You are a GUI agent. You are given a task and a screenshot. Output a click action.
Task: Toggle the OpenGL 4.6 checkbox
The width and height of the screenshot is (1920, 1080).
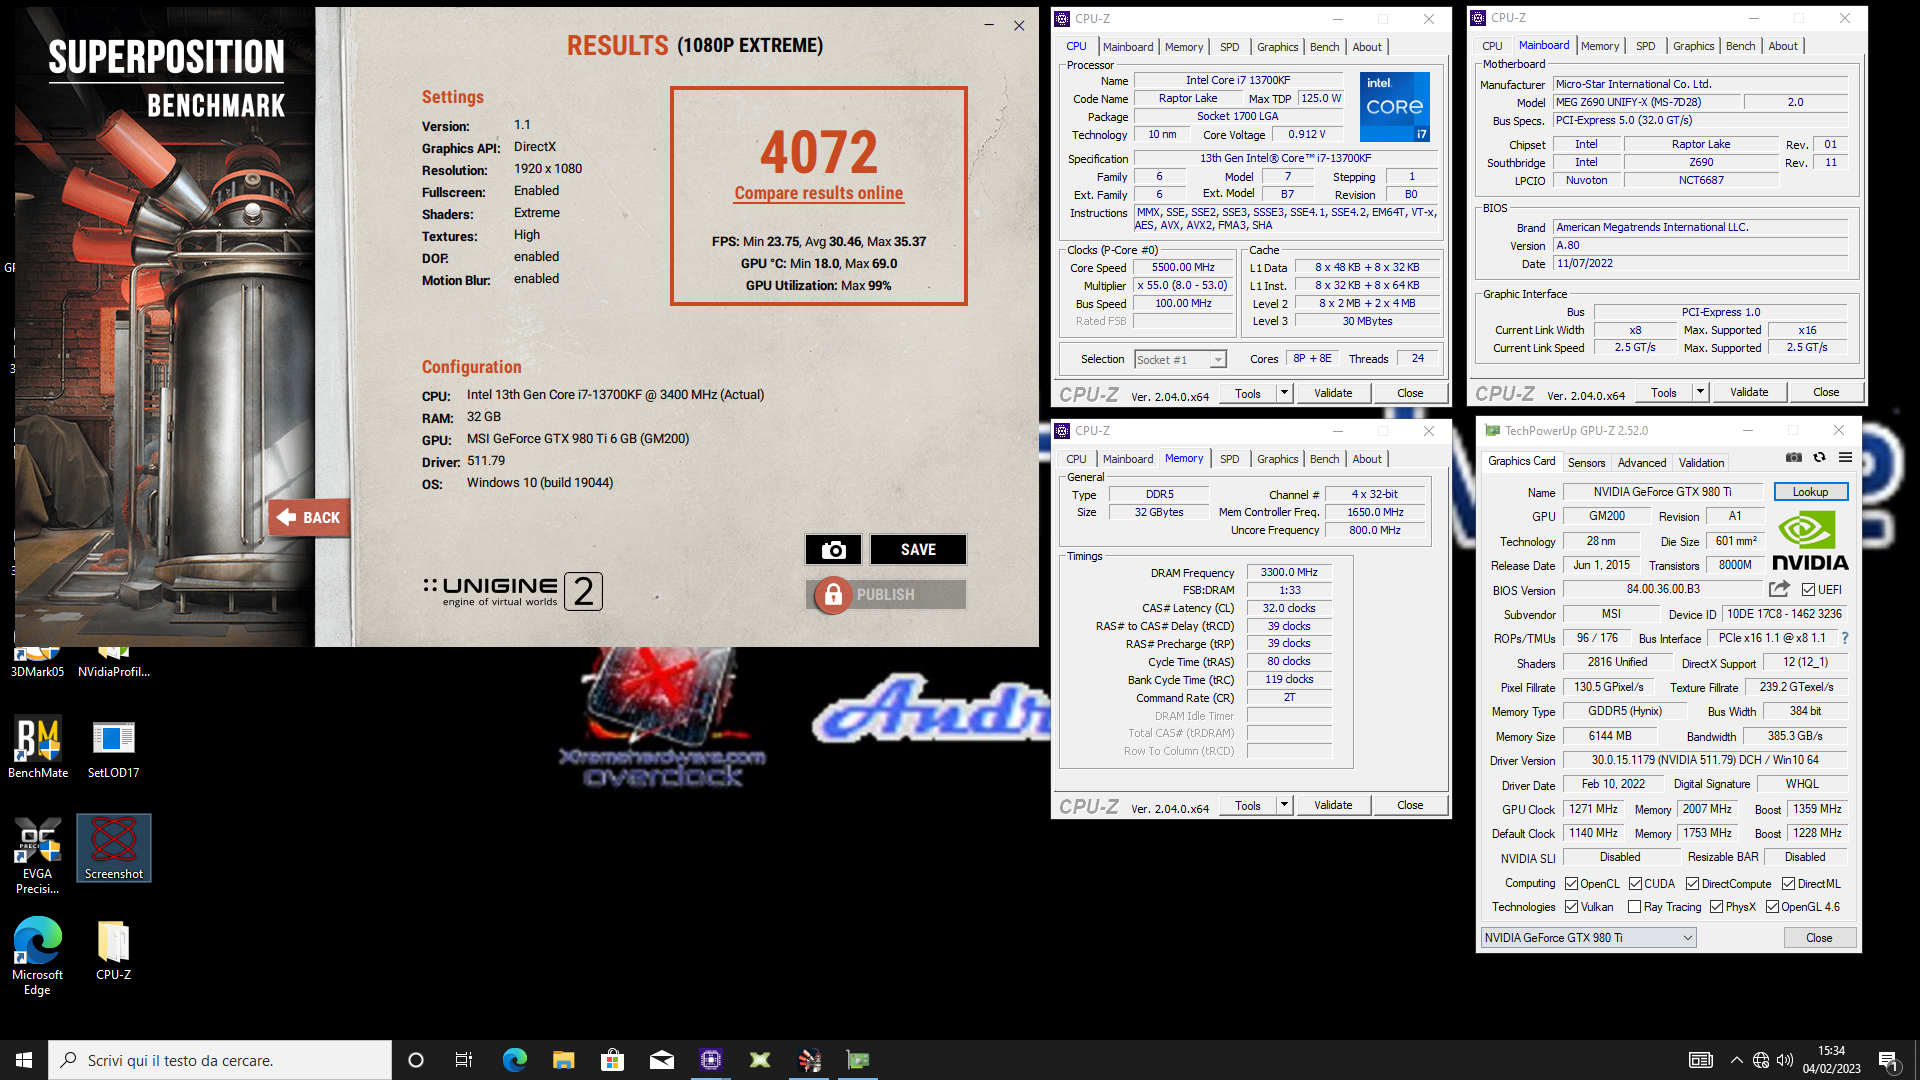click(1772, 907)
